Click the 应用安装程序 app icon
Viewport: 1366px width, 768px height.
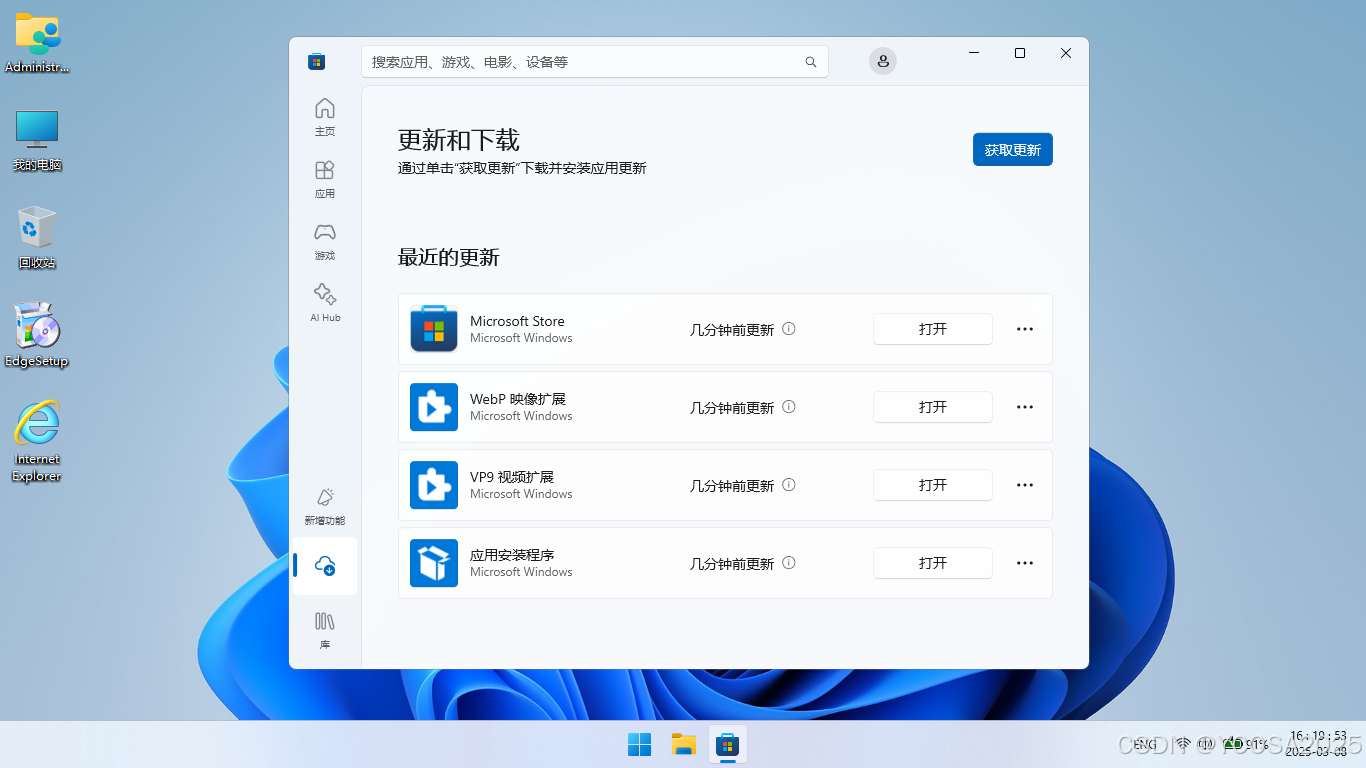point(434,563)
